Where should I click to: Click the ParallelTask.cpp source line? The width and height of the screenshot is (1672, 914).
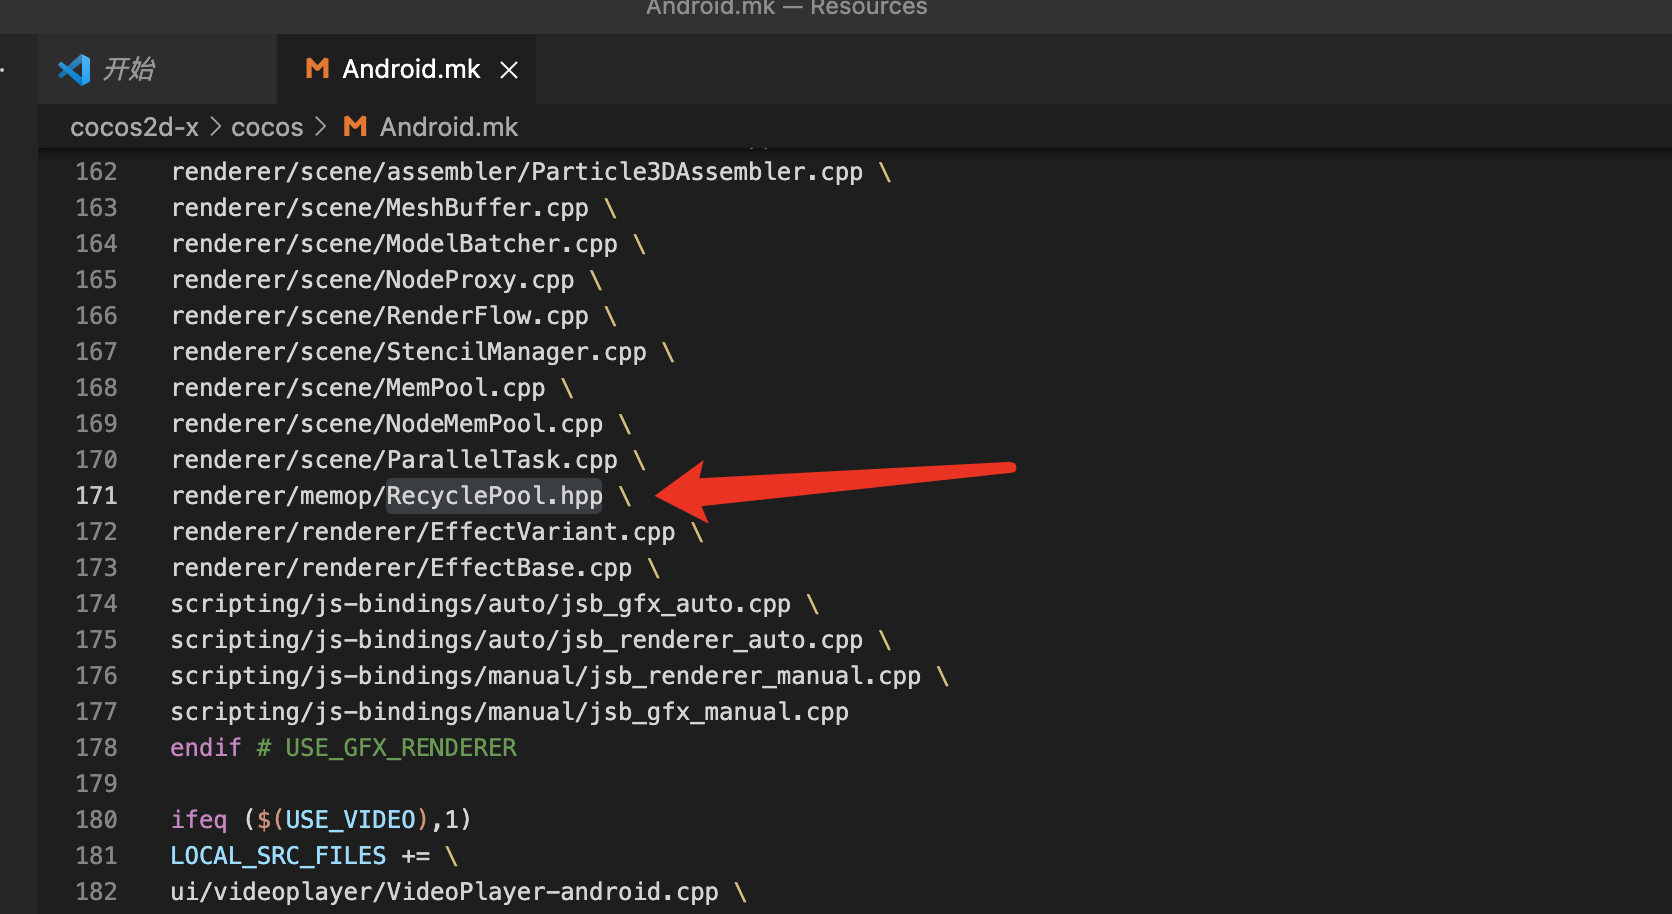pos(394,460)
